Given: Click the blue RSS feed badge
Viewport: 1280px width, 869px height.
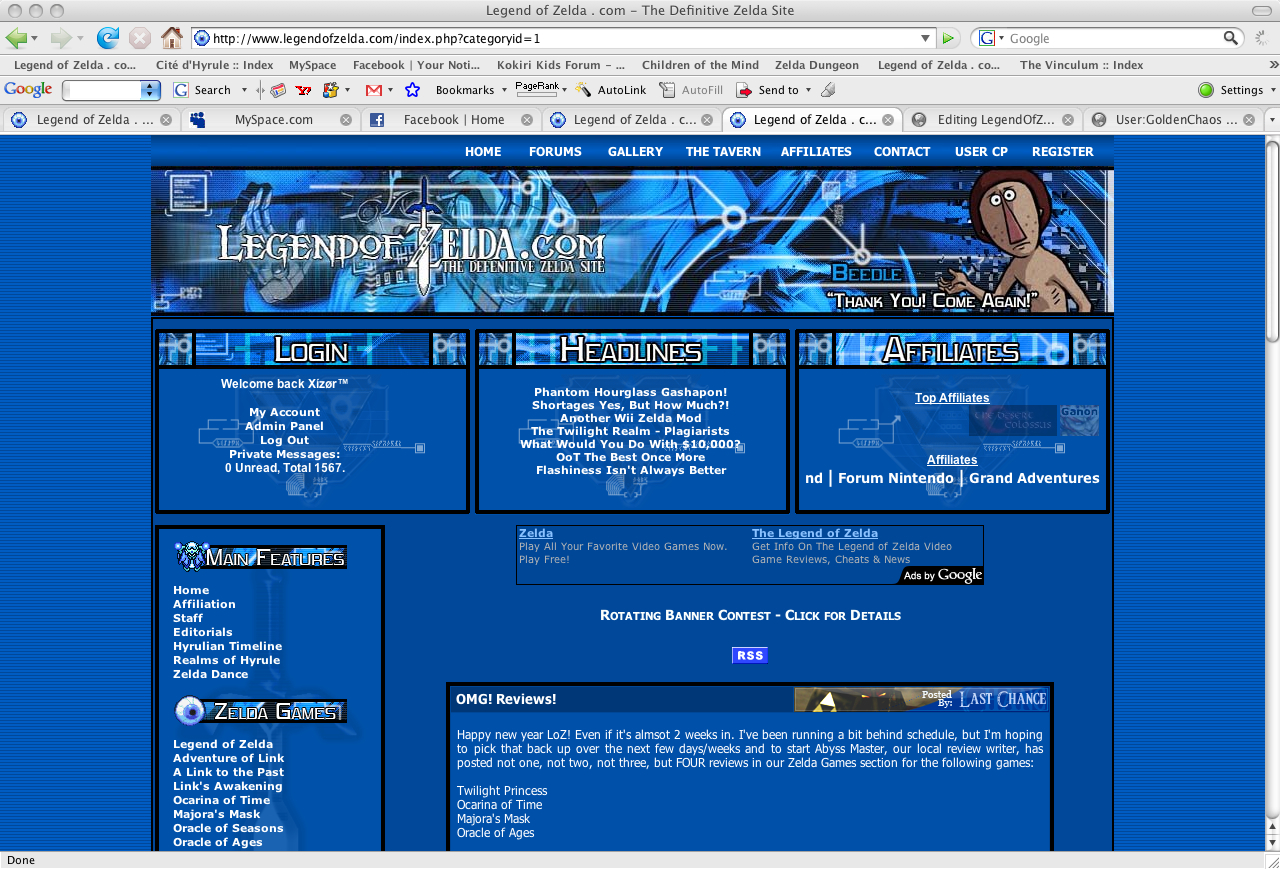Looking at the screenshot, I should point(749,656).
